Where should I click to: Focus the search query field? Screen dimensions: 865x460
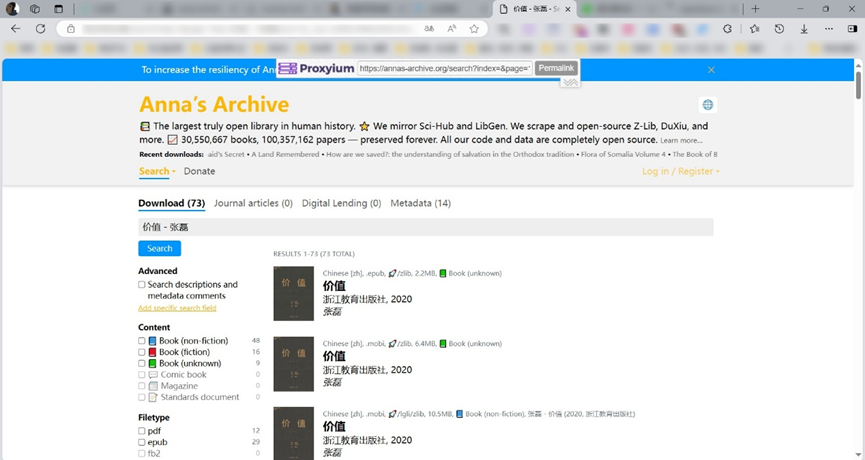(x=425, y=227)
